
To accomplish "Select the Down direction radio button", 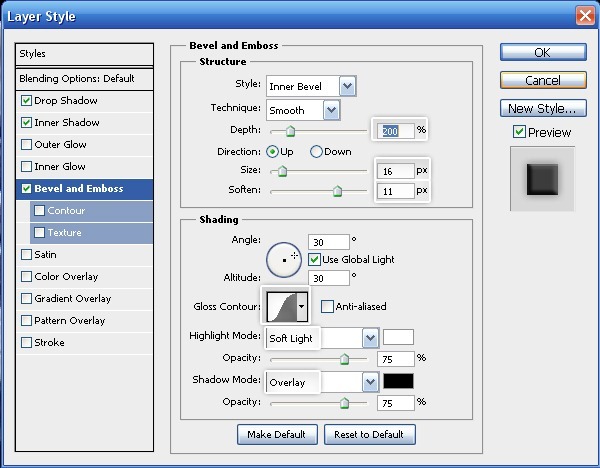I will point(317,152).
